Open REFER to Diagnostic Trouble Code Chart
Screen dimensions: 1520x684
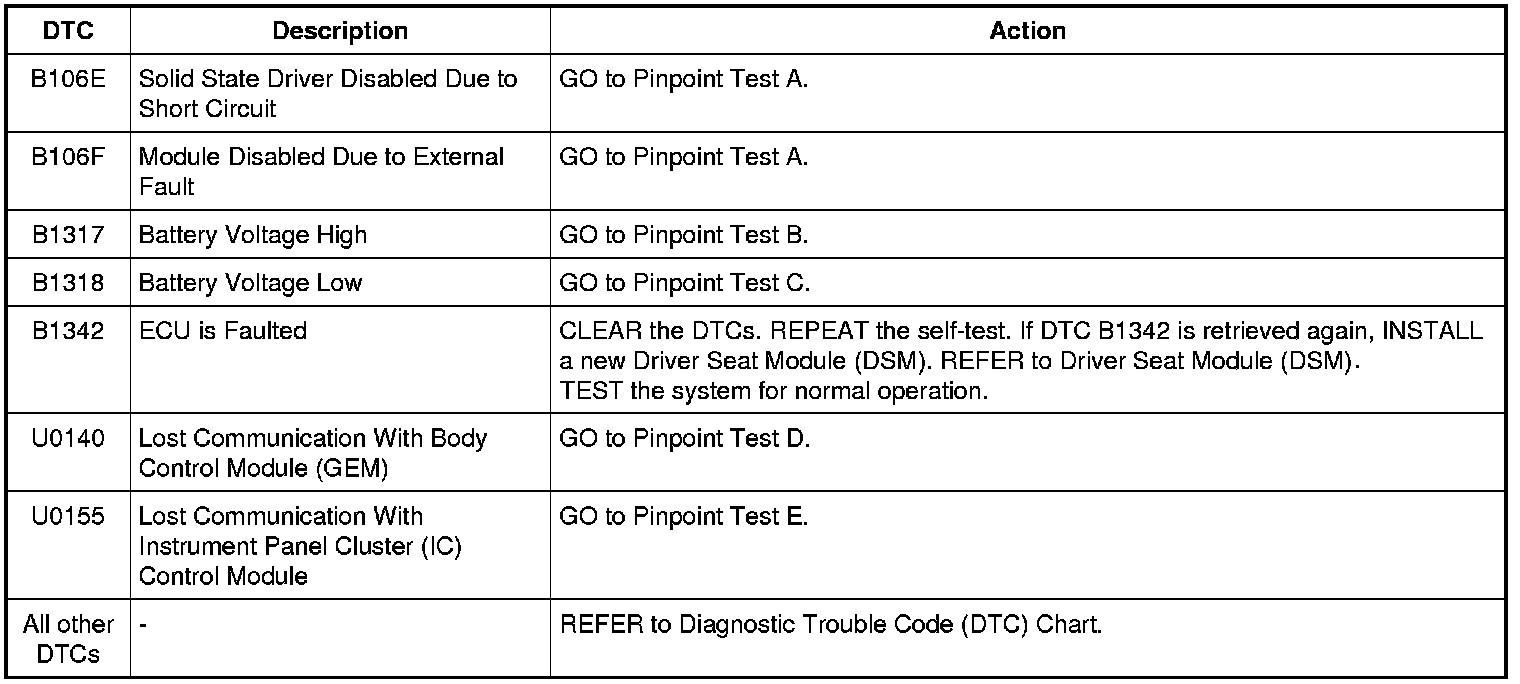point(831,626)
